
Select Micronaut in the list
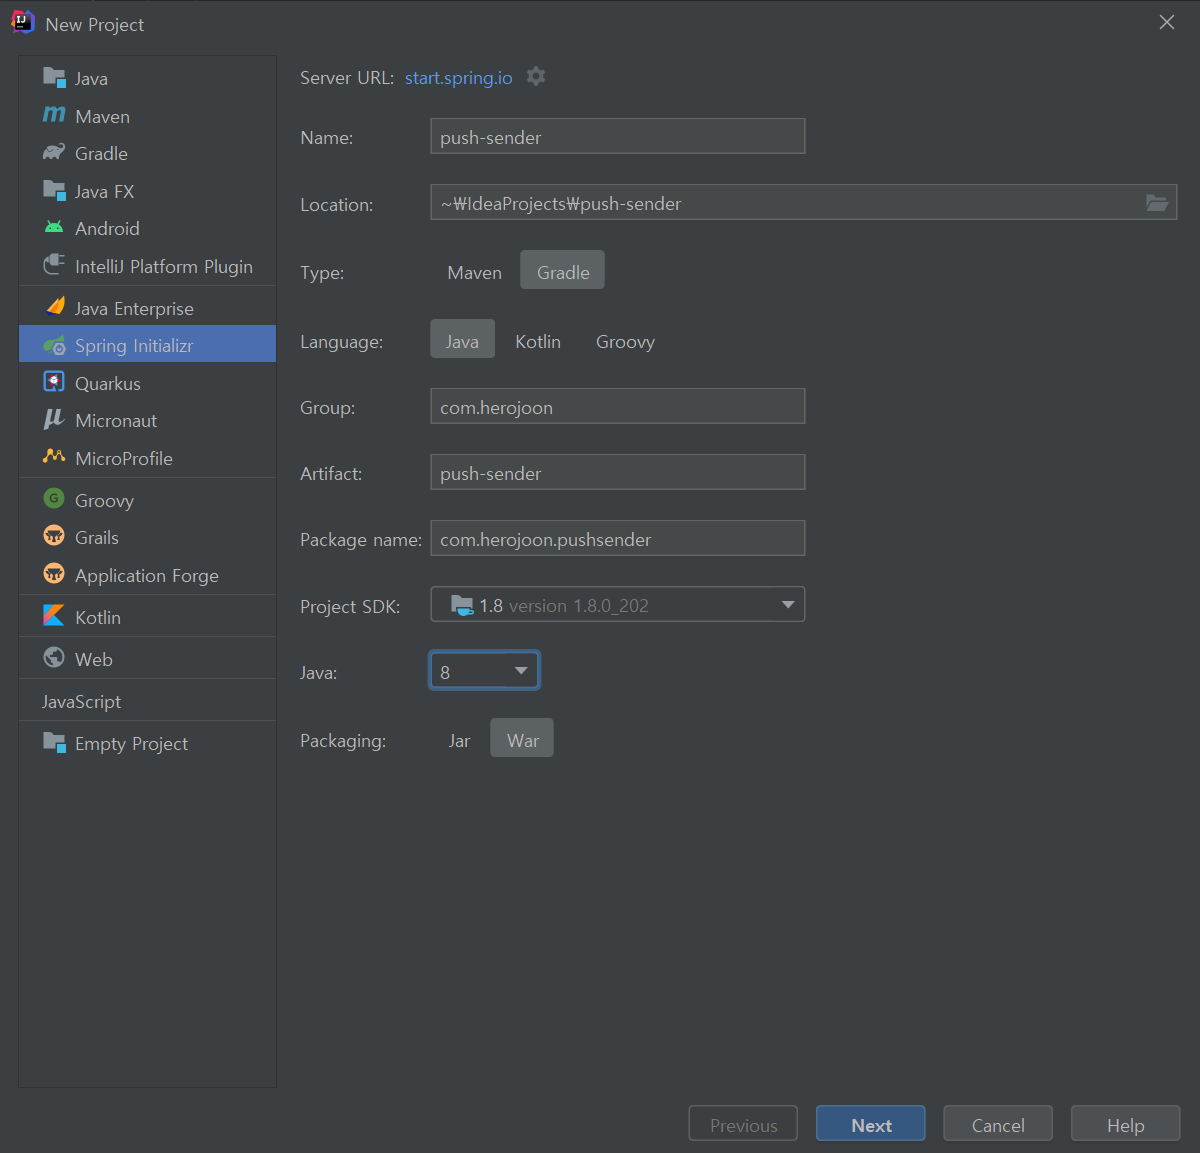147,420
